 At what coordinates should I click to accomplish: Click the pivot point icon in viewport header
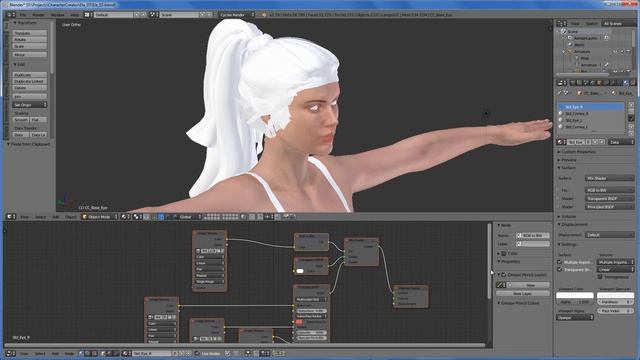138,217
